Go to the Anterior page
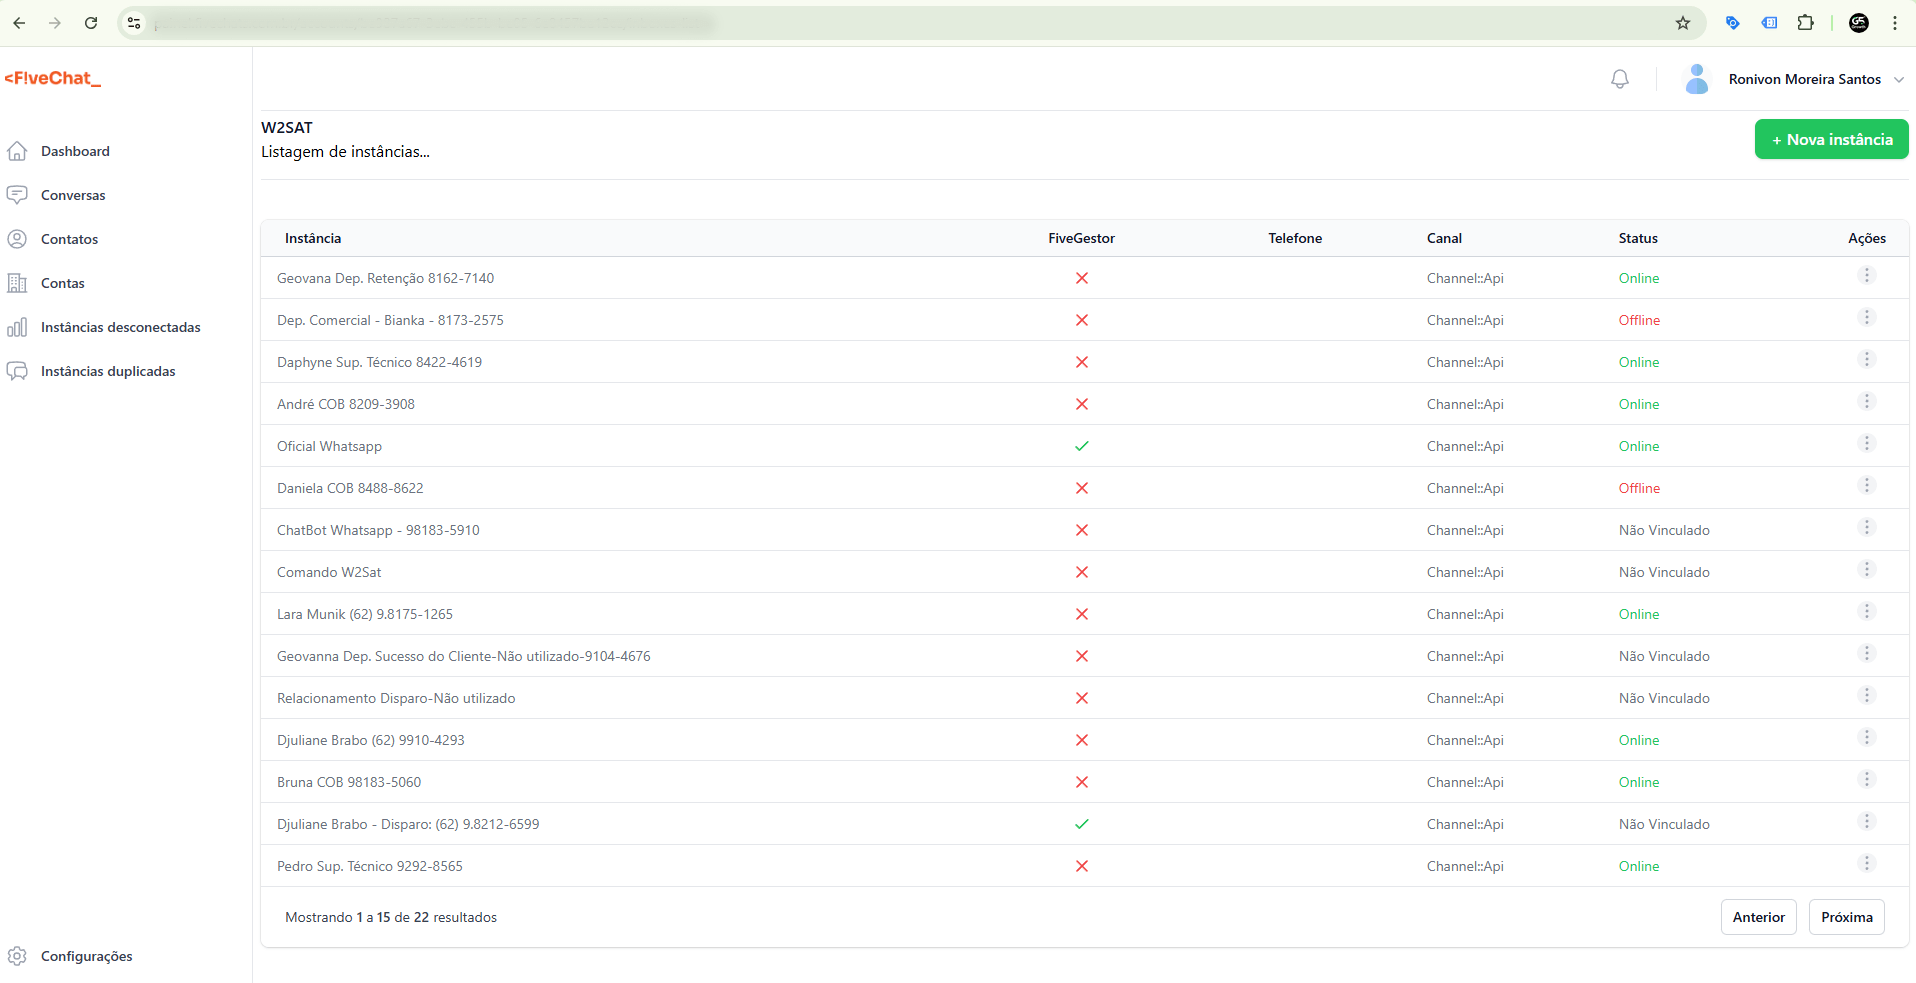 tap(1758, 917)
